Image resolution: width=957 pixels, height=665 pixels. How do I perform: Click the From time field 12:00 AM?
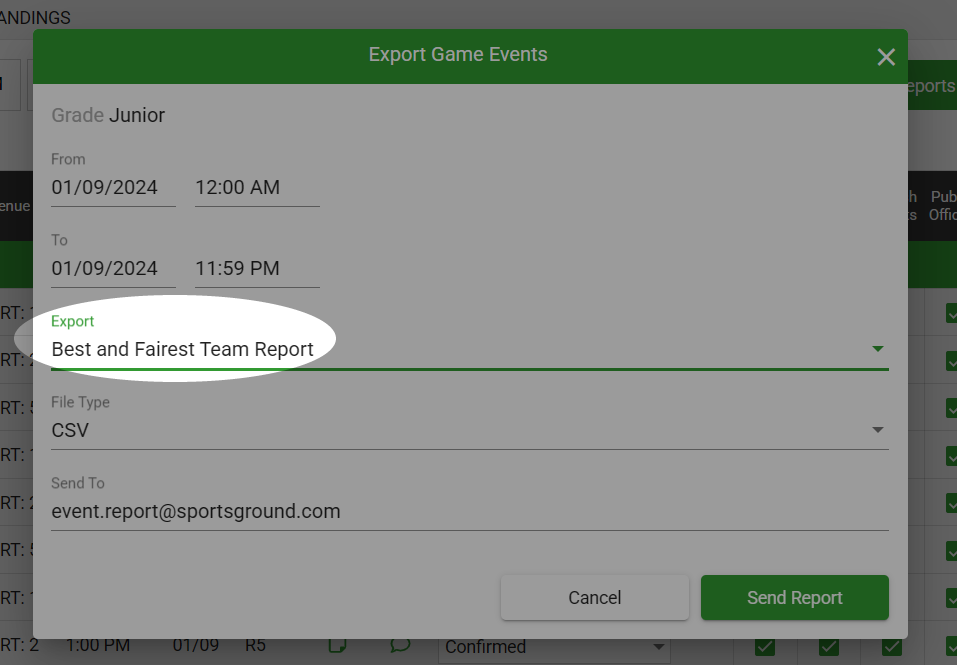[257, 187]
